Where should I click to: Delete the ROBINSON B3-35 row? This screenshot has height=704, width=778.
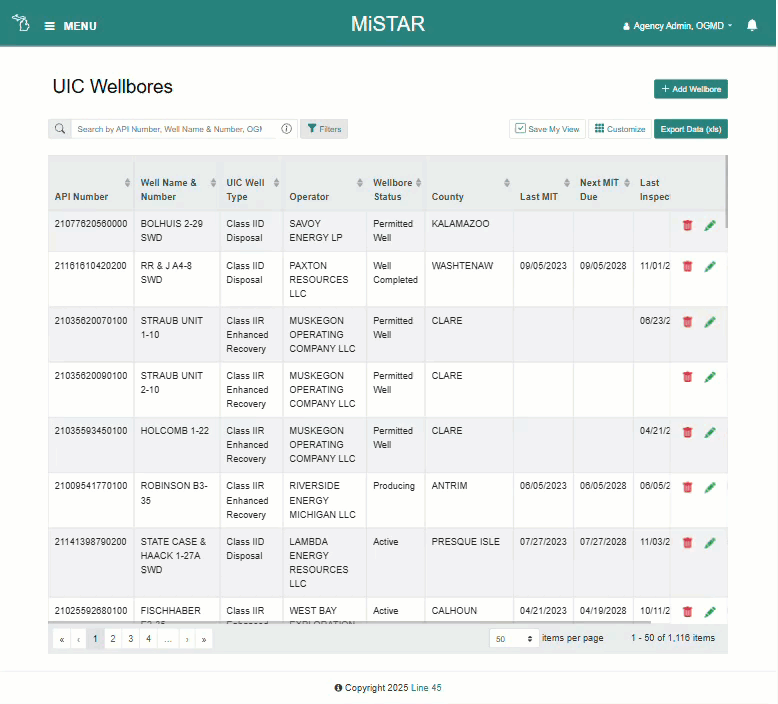point(687,487)
